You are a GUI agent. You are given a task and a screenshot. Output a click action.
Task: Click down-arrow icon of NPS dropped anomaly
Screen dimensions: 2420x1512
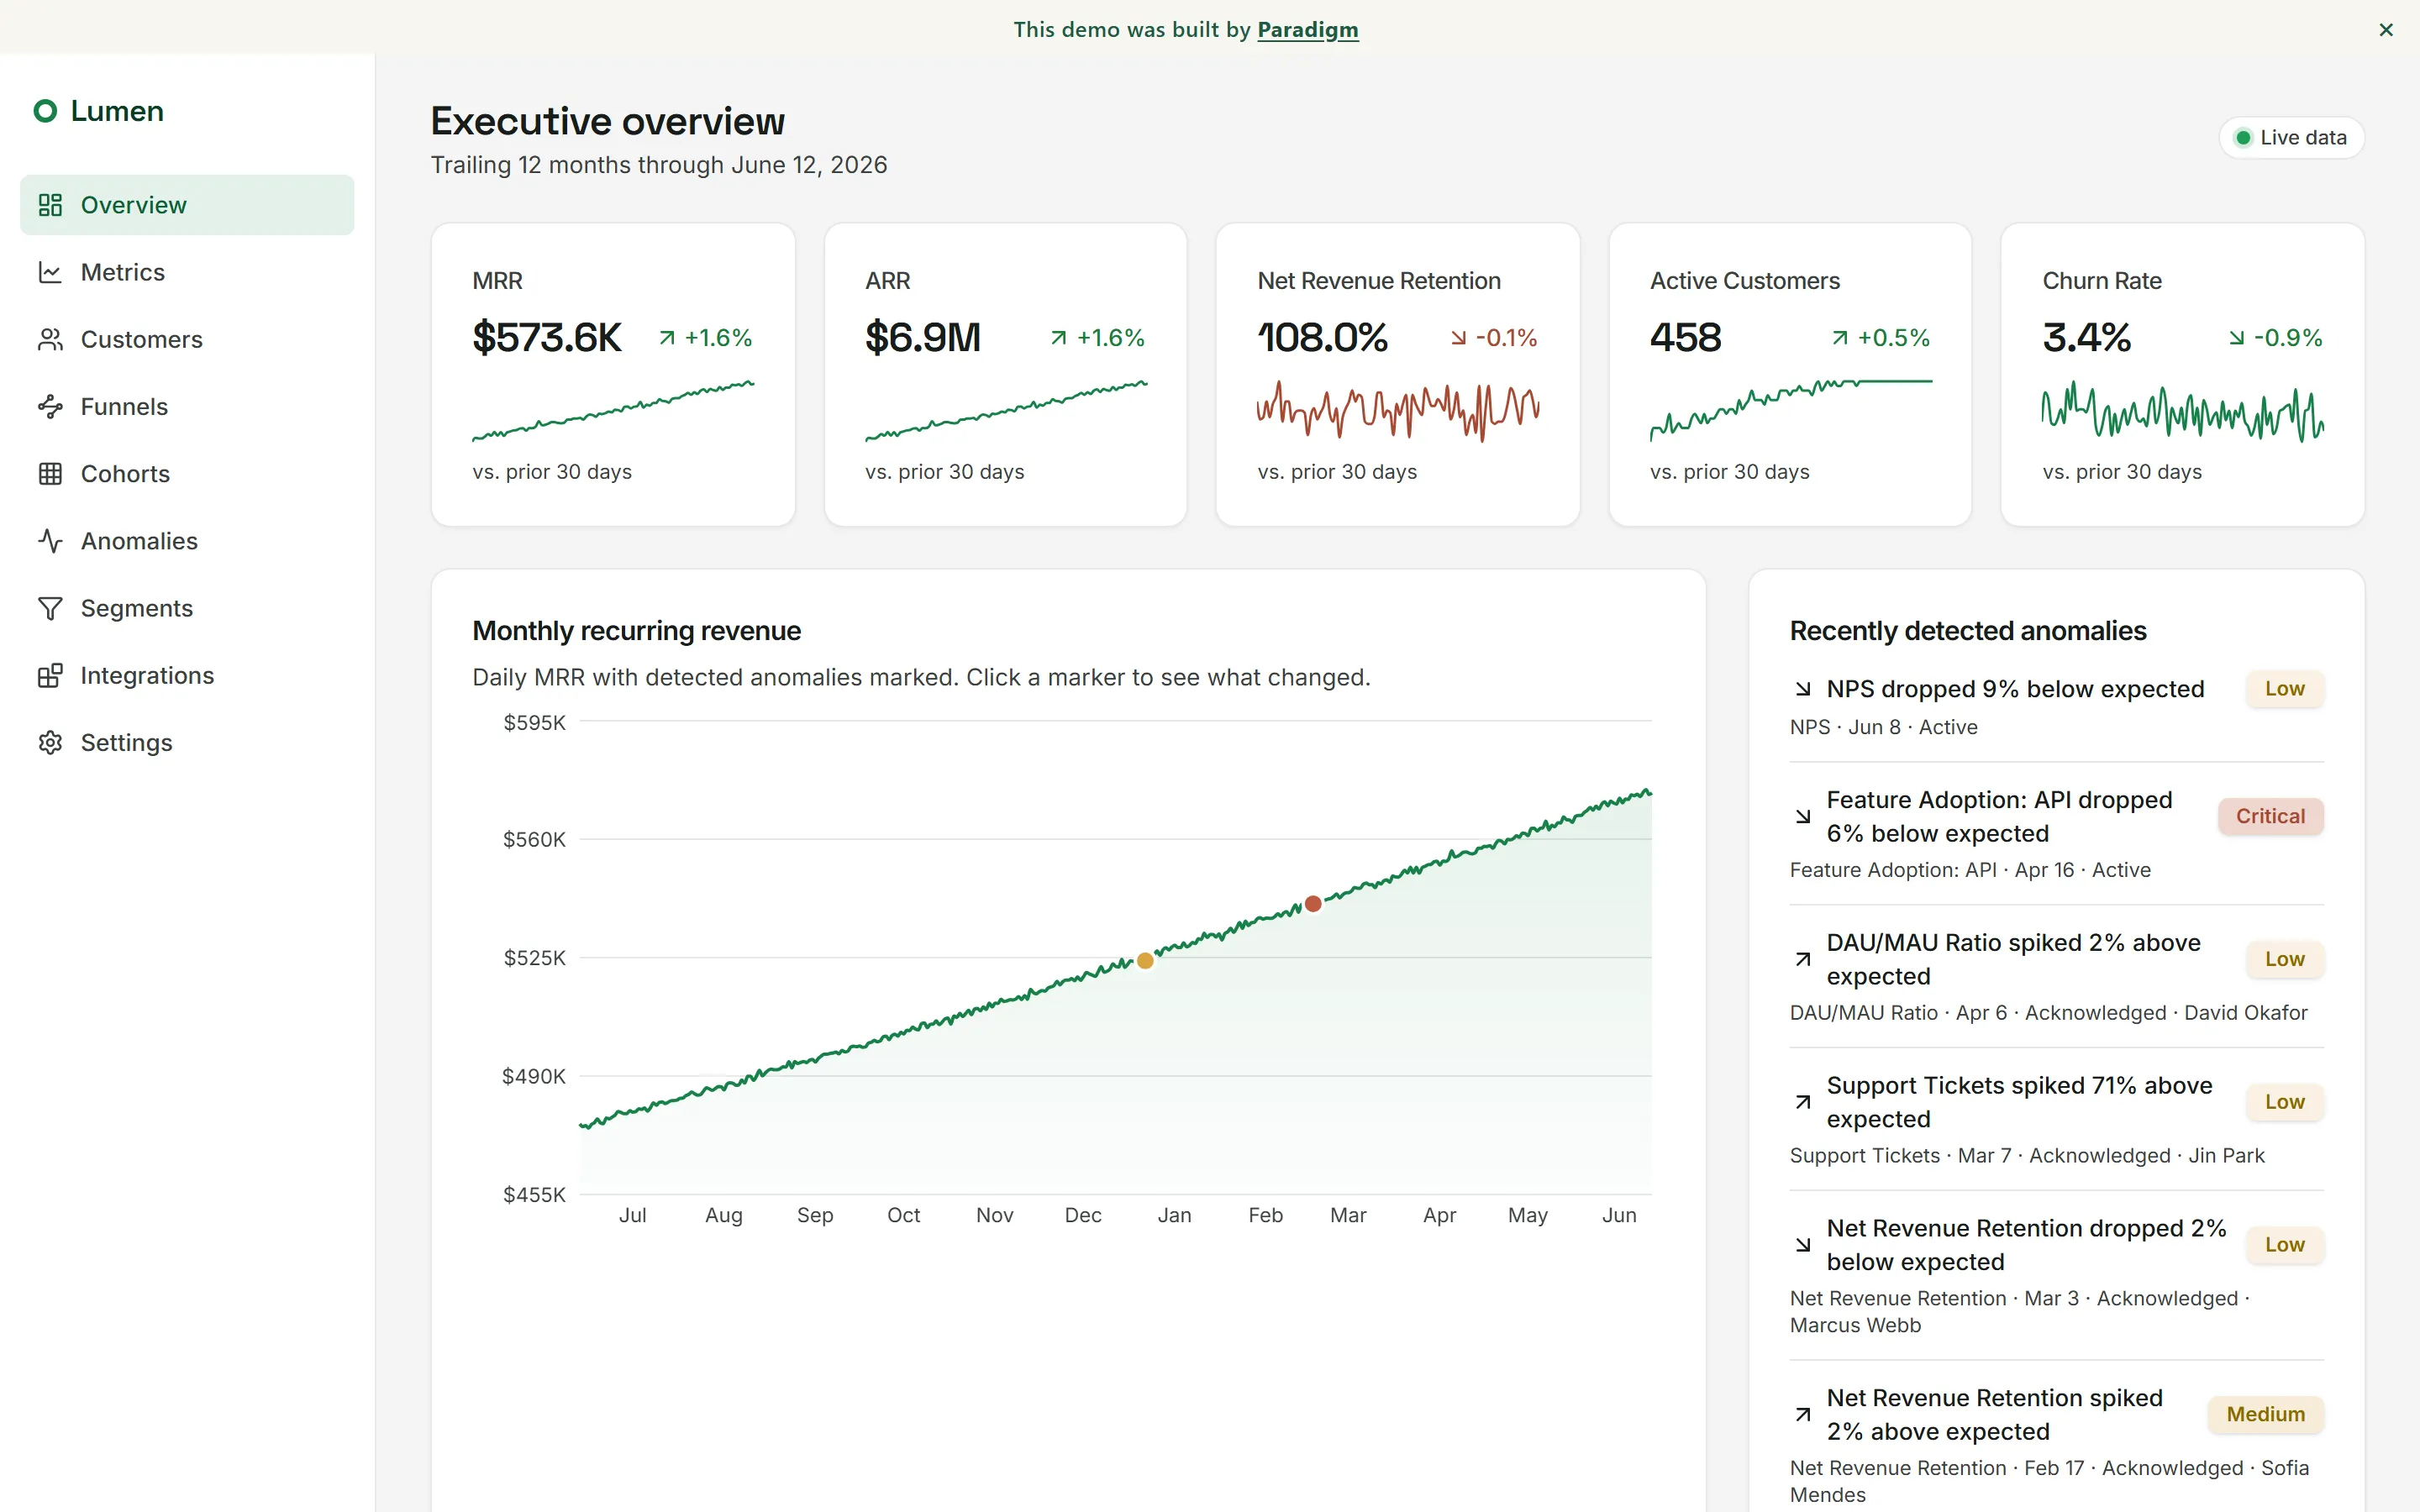[1803, 689]
